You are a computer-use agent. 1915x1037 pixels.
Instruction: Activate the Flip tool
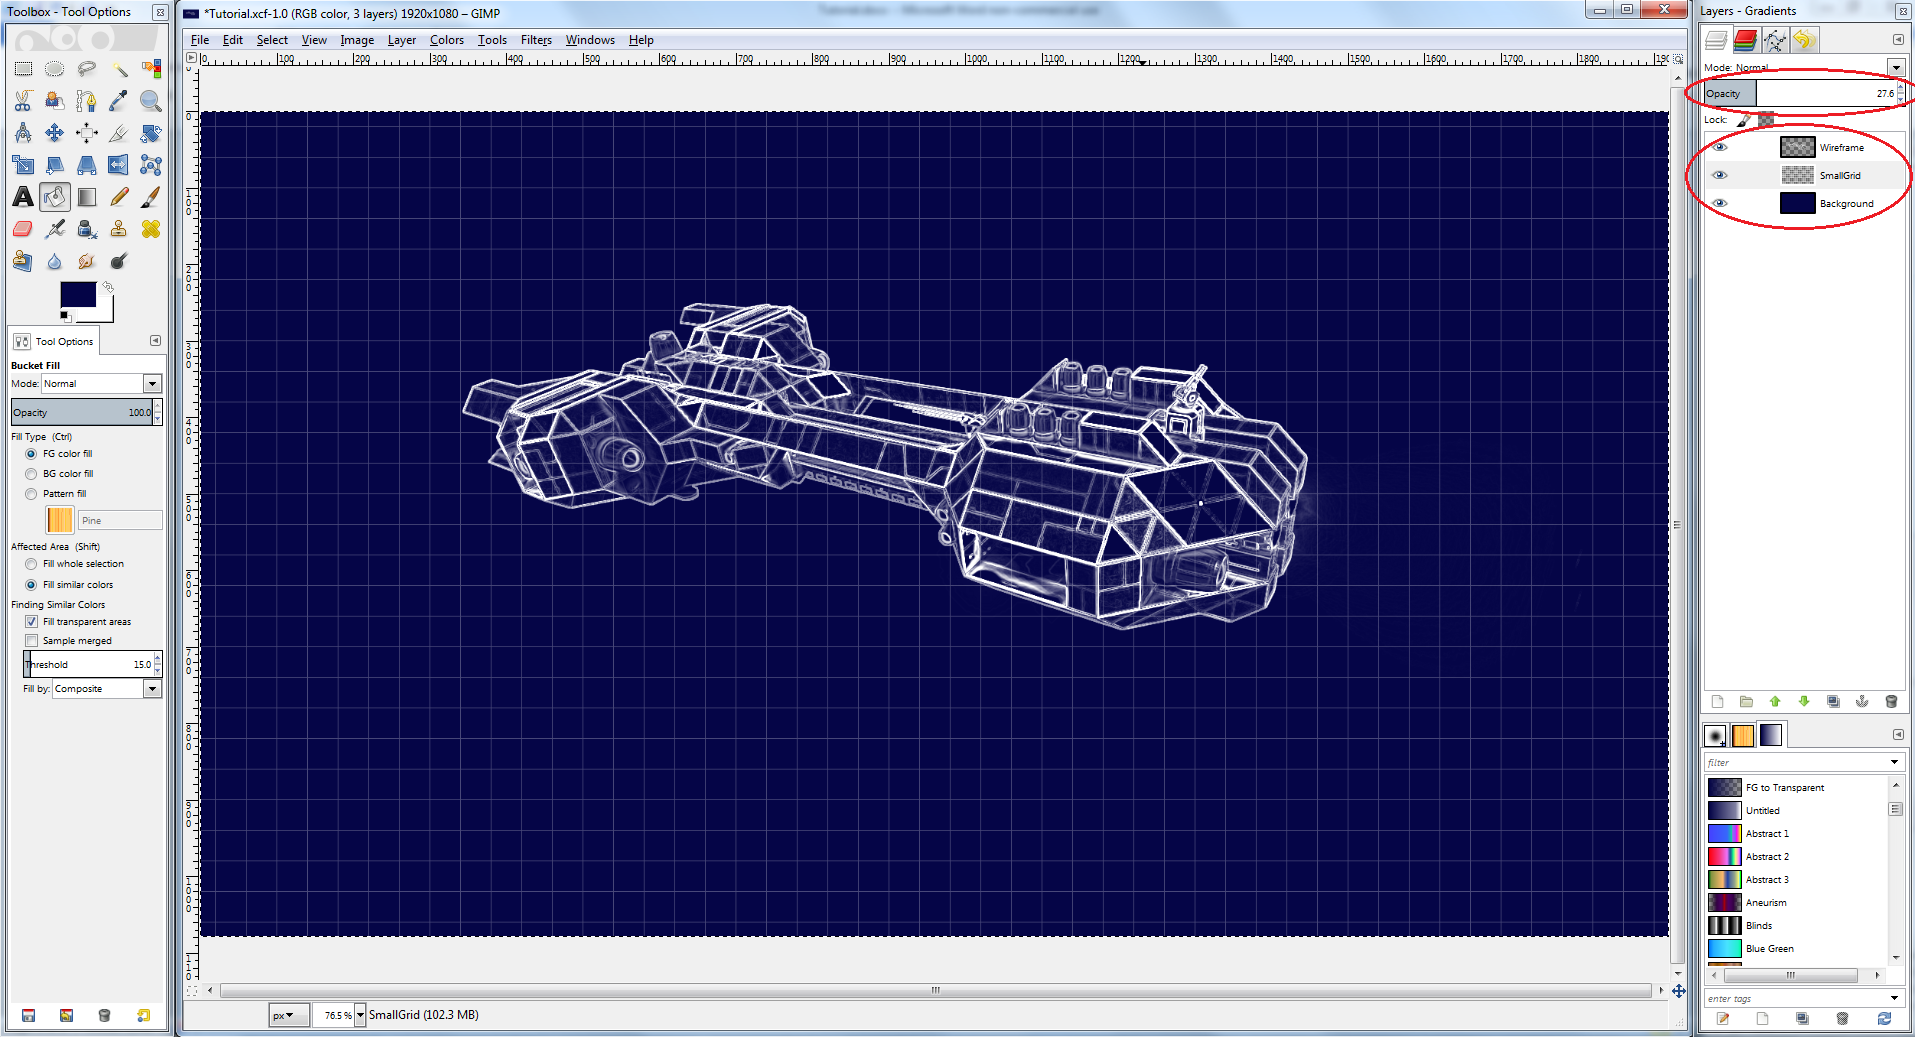(119, 165)
